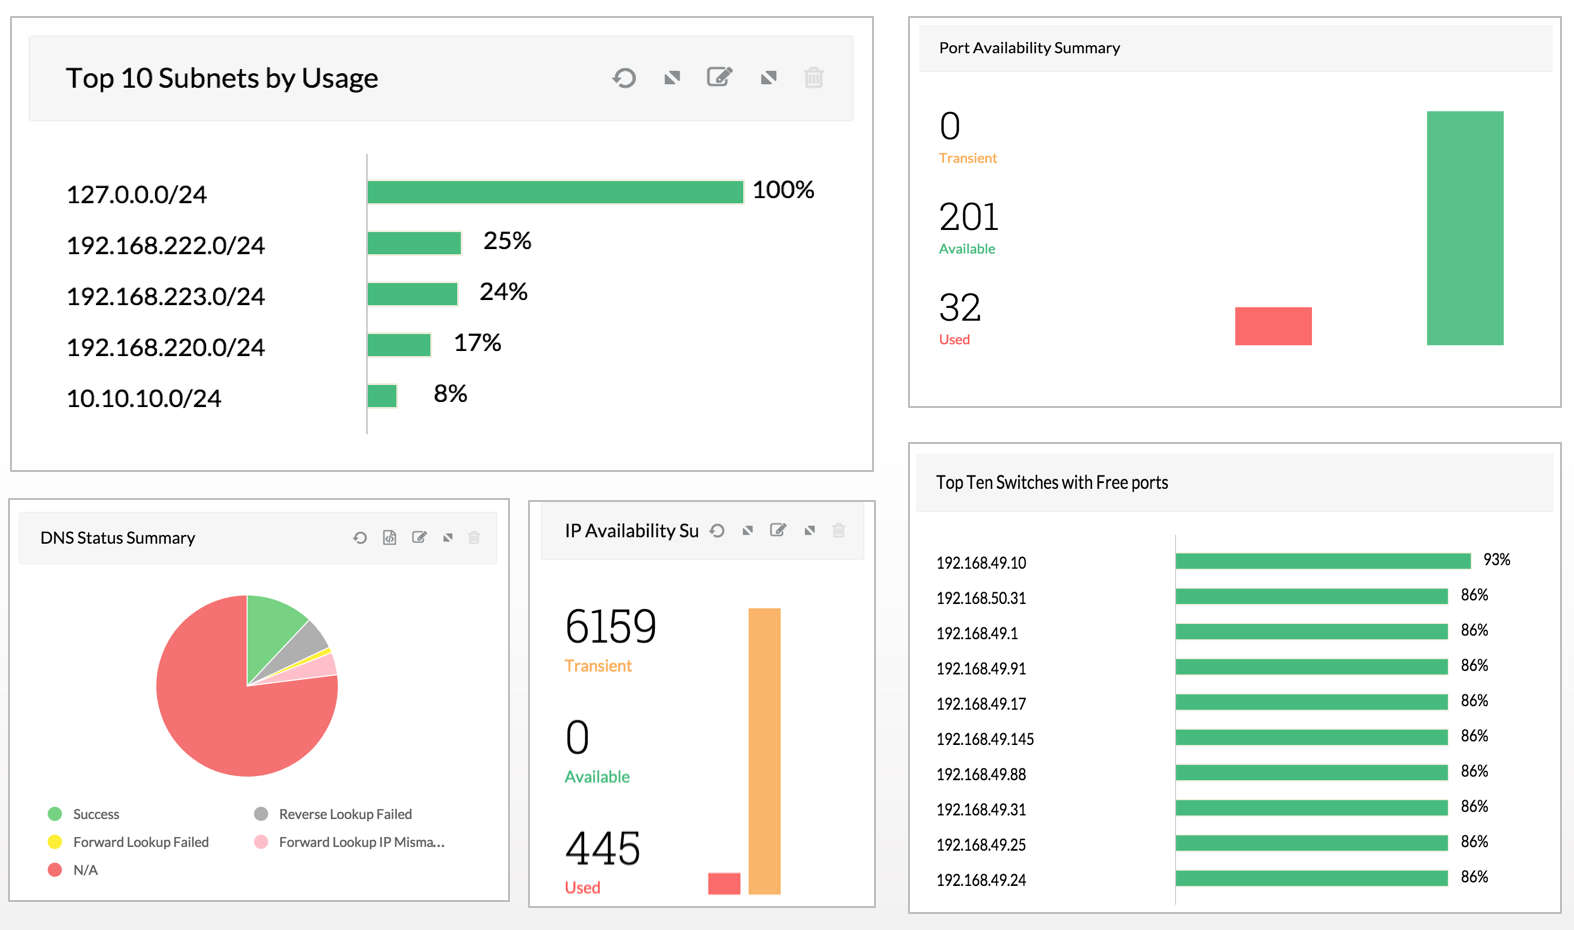Screen dimensions: 1574x930
Task: Select subnet label 127.0.0.0/24
Action: pyautogui.click(x=136, y=195)
